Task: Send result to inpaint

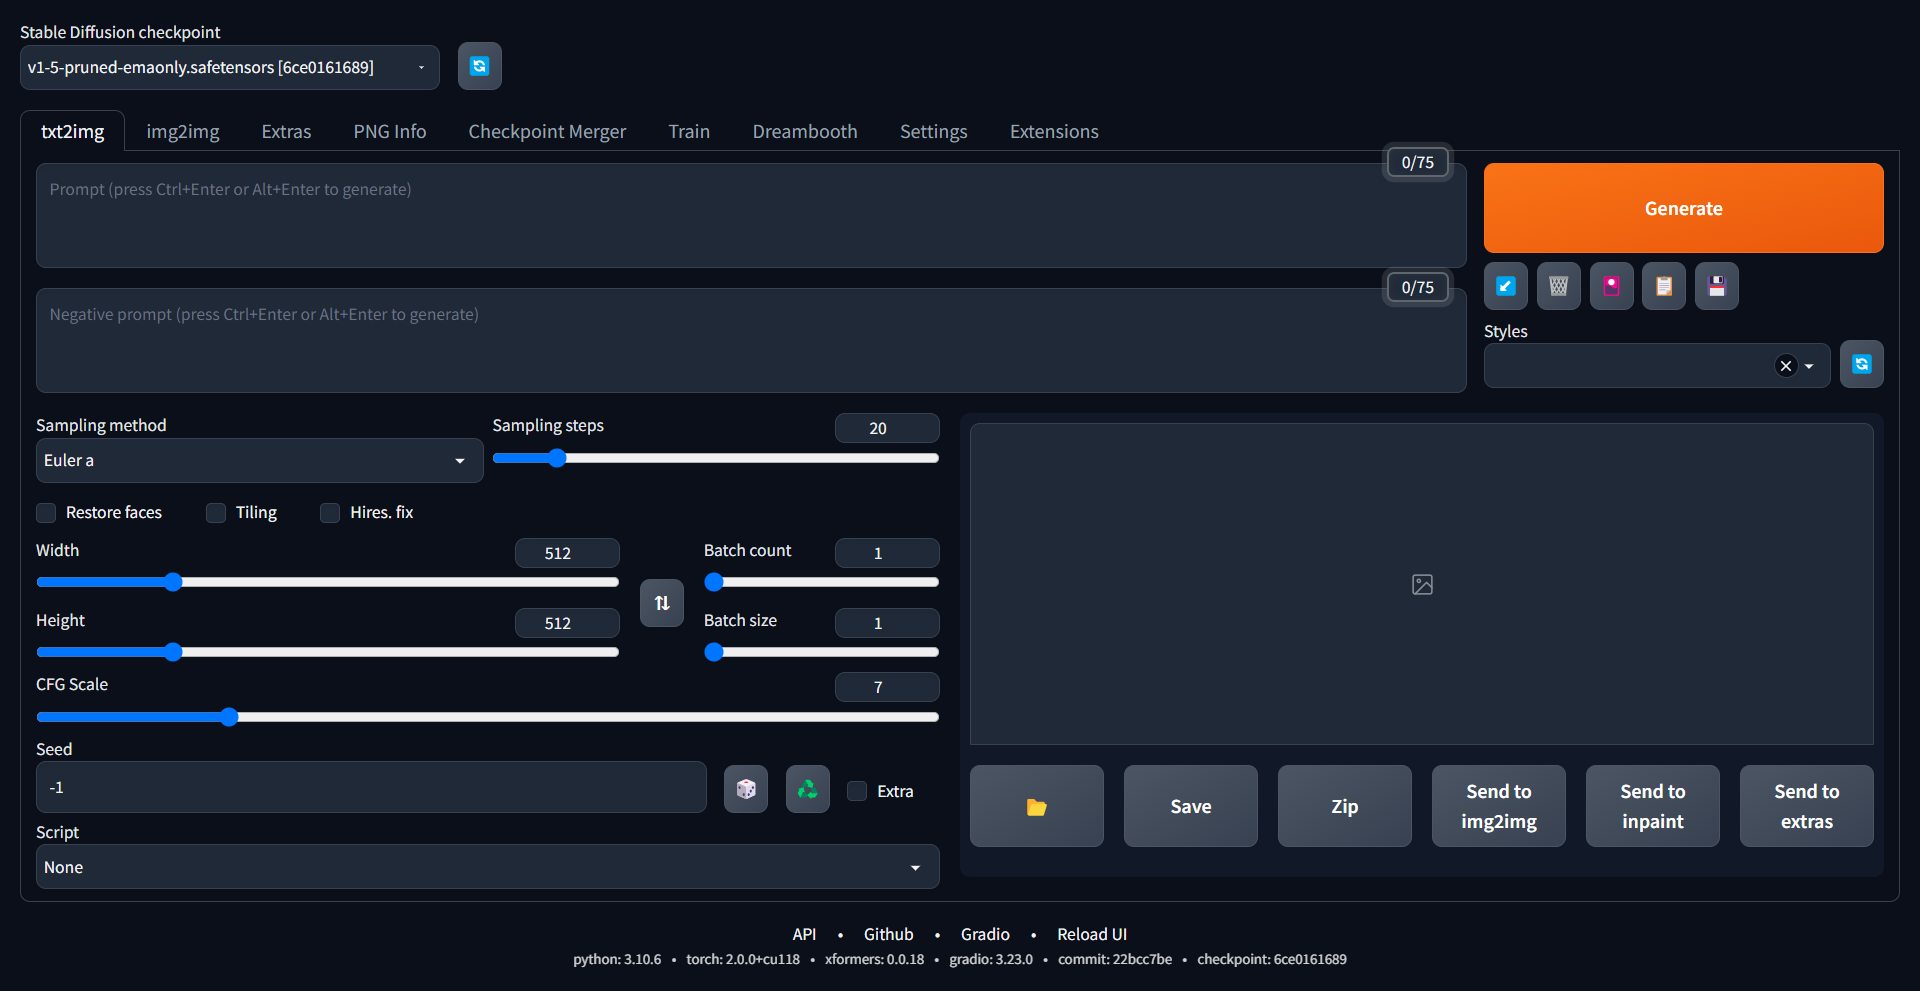Action: coord(1652,805)
